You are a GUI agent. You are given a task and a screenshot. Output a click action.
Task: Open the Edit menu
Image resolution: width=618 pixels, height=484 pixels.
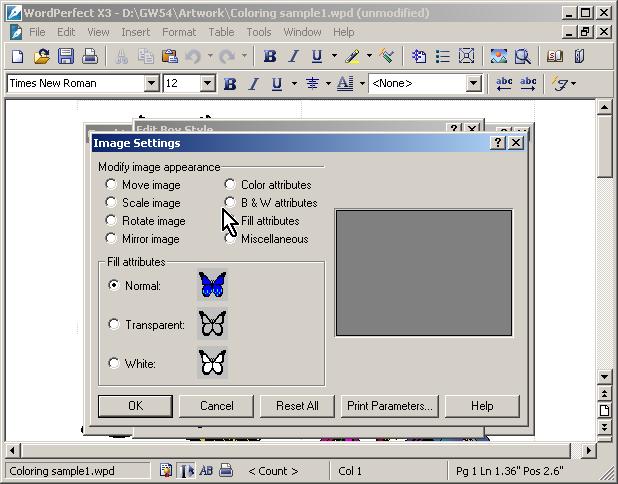tap(66, 32)
